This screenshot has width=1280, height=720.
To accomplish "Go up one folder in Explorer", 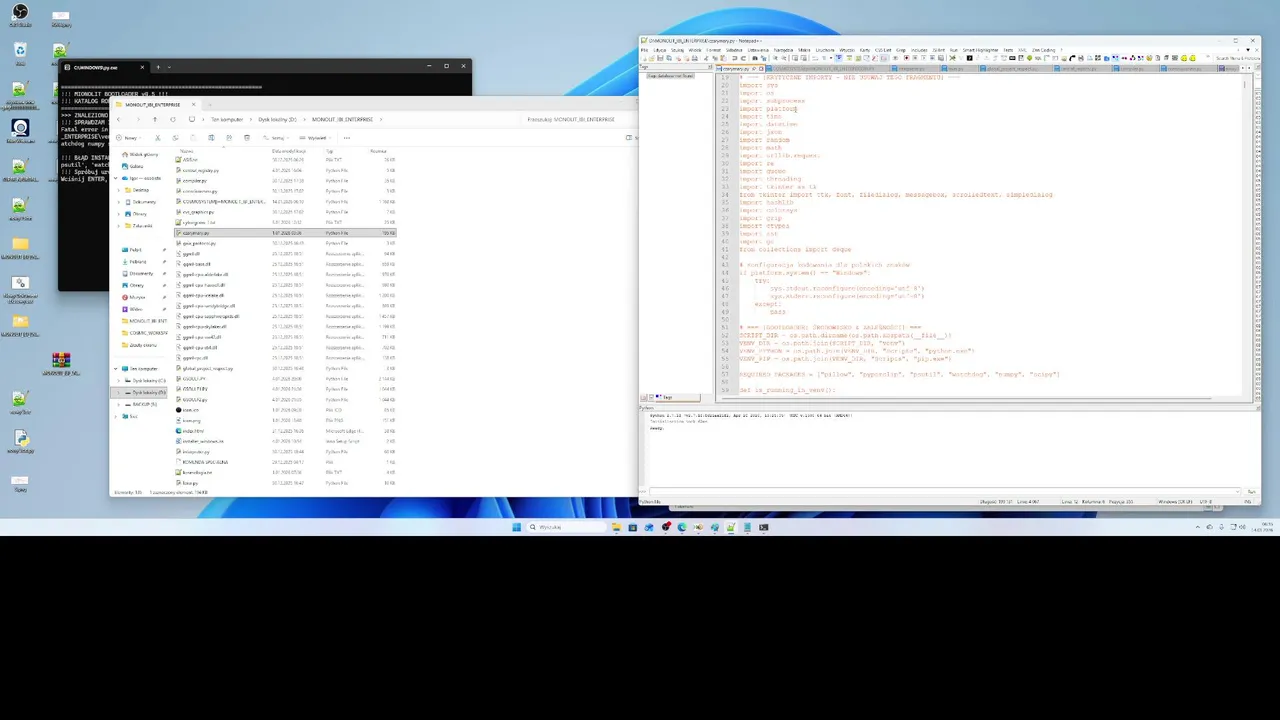I will coord(155,119).
